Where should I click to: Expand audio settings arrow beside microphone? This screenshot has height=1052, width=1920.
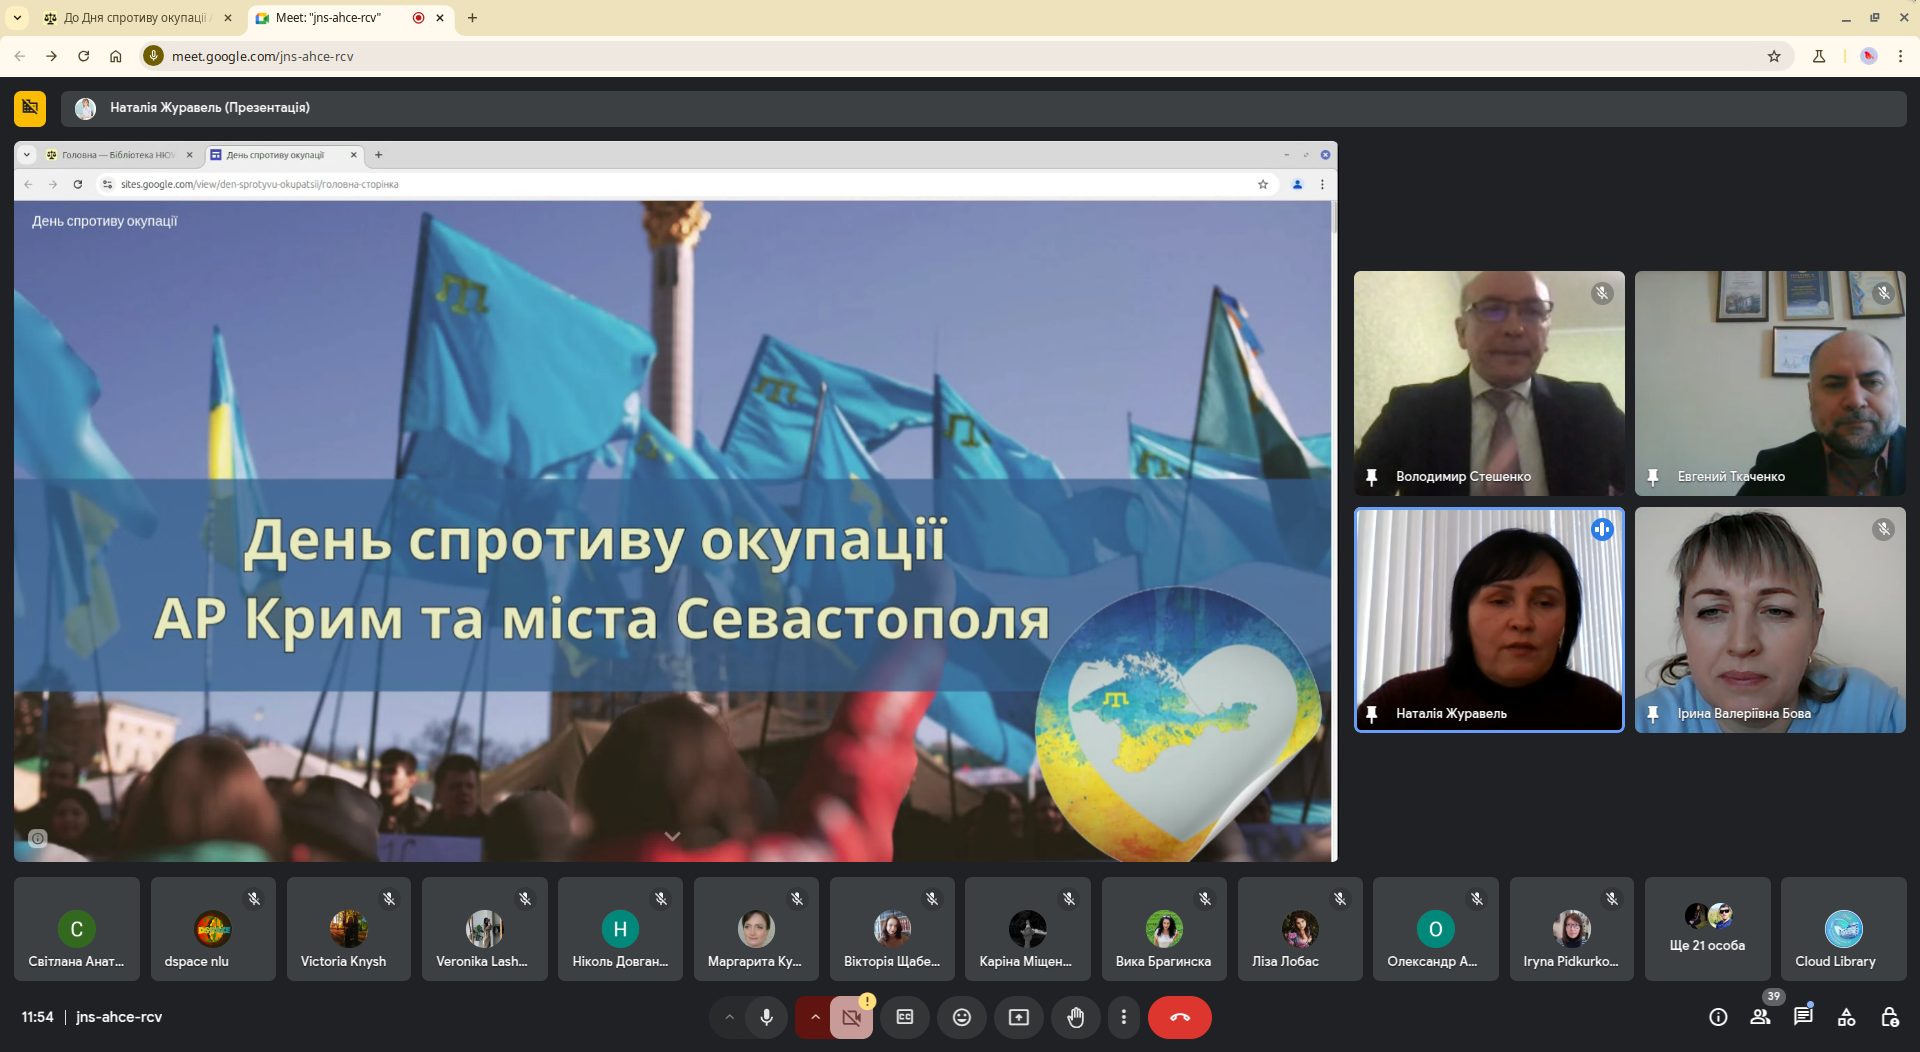click(729, 1017)
